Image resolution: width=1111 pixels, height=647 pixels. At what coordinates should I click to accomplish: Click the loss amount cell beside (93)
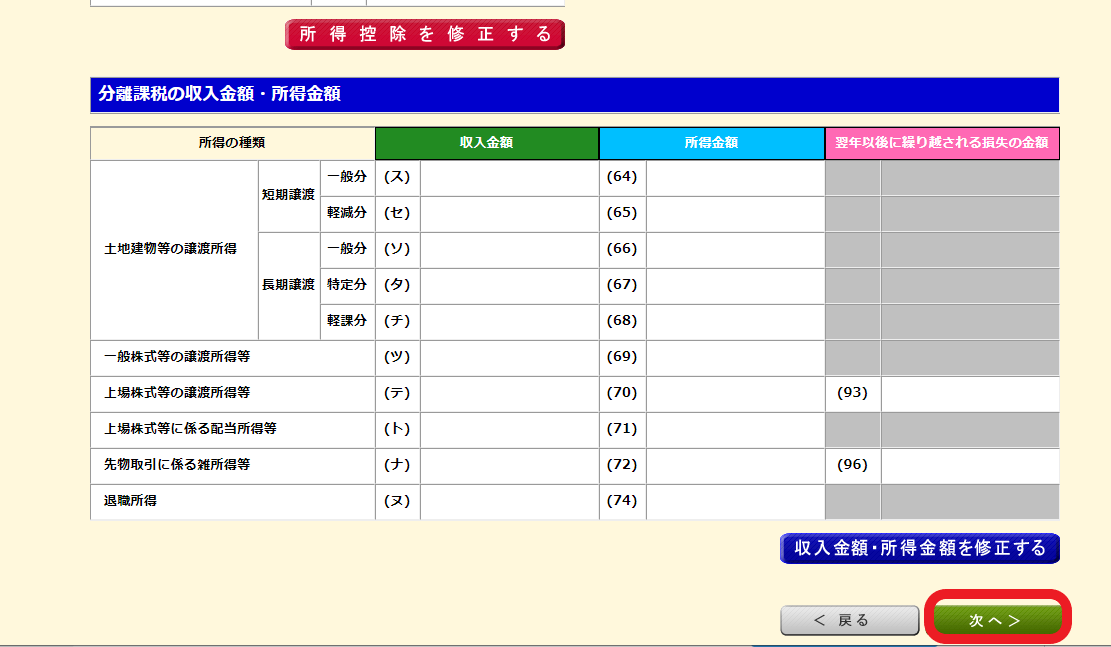coord(970,394)
